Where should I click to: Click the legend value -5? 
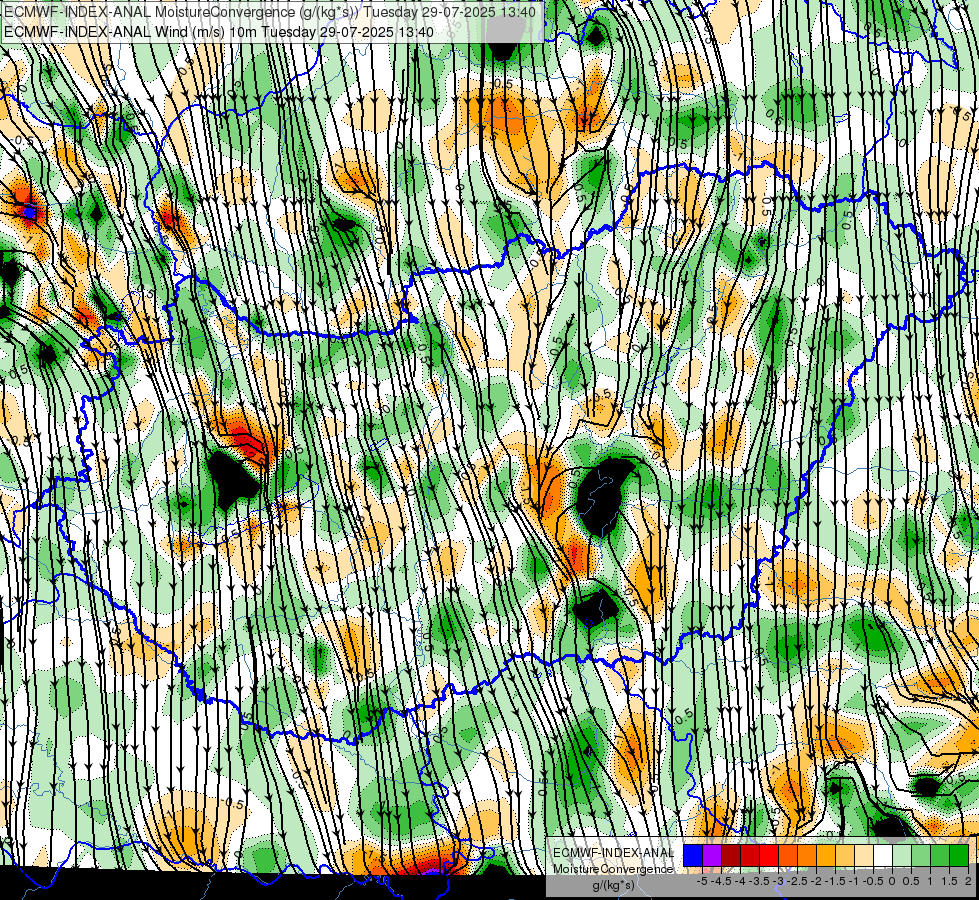[x=702, y=881]
